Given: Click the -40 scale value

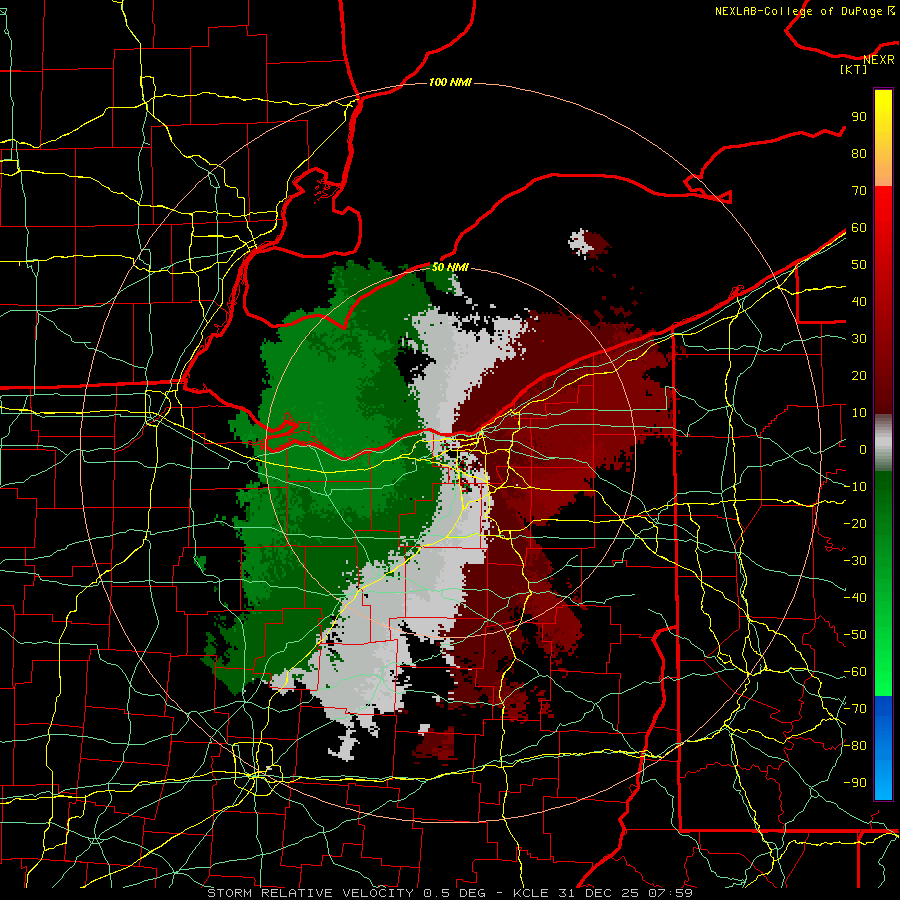Looking at the screenshot, I should (x=855, y=598).
